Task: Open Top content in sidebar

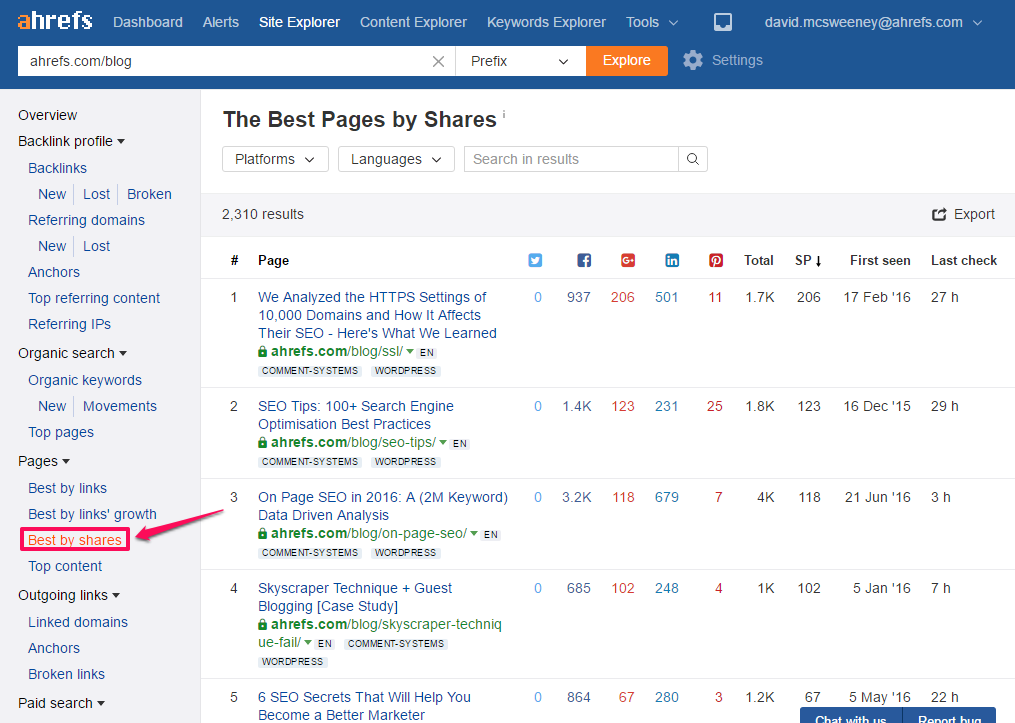Action: pos(65,566)
